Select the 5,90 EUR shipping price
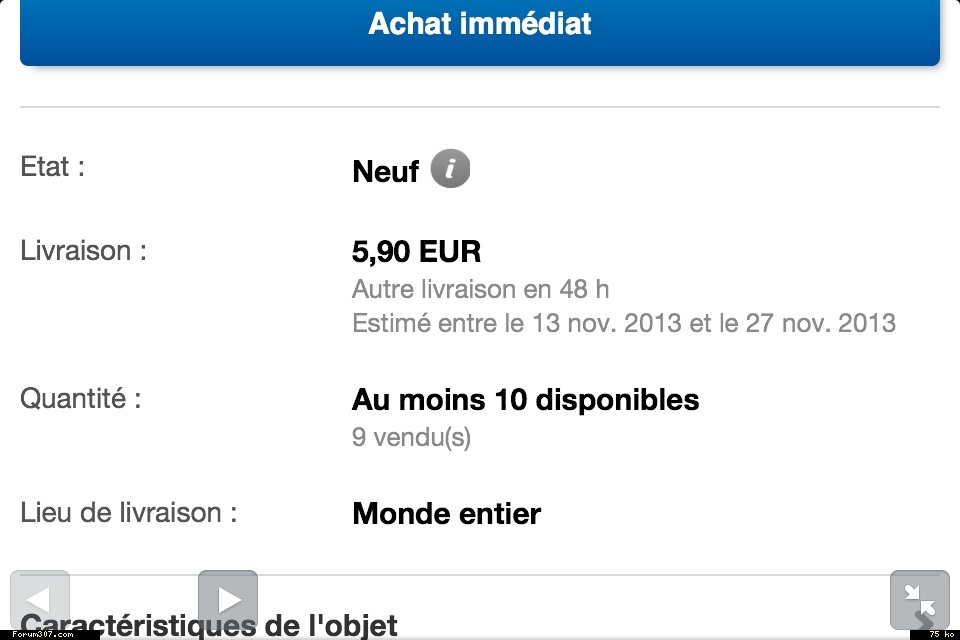The height and width of the screenshot is (640, 960). (x=416, y=252)
